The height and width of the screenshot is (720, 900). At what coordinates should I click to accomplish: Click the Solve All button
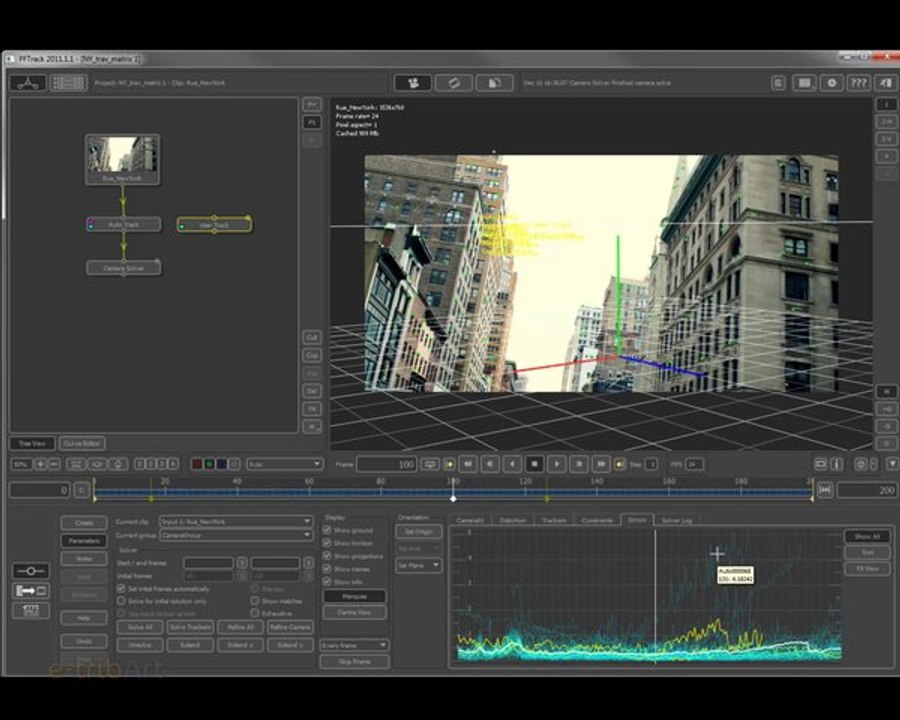139,627
